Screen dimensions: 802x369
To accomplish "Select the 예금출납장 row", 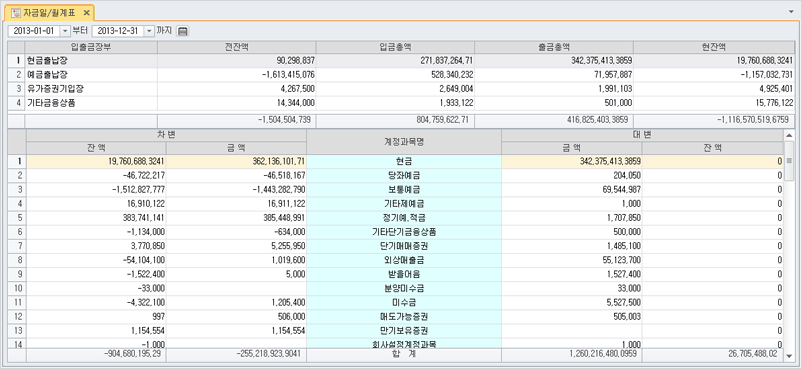I will click(x=402, y=75).
